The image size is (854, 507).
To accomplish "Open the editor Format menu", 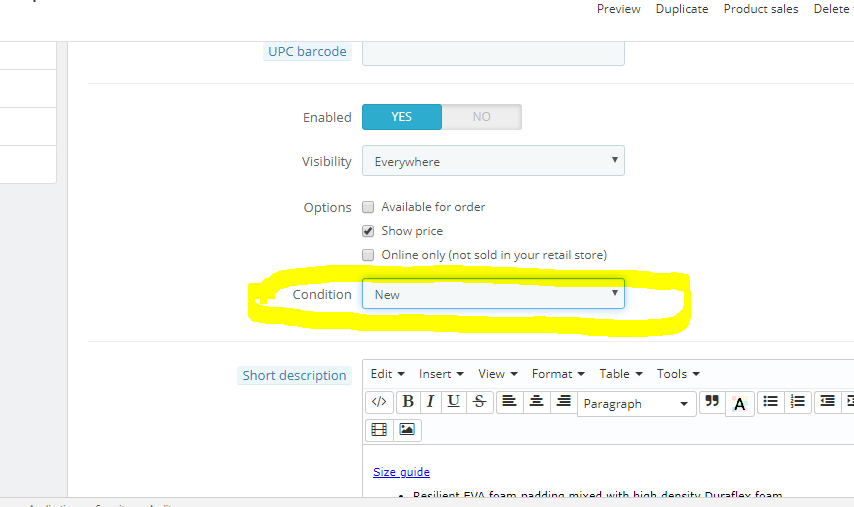I will click(x=558, y=374).
